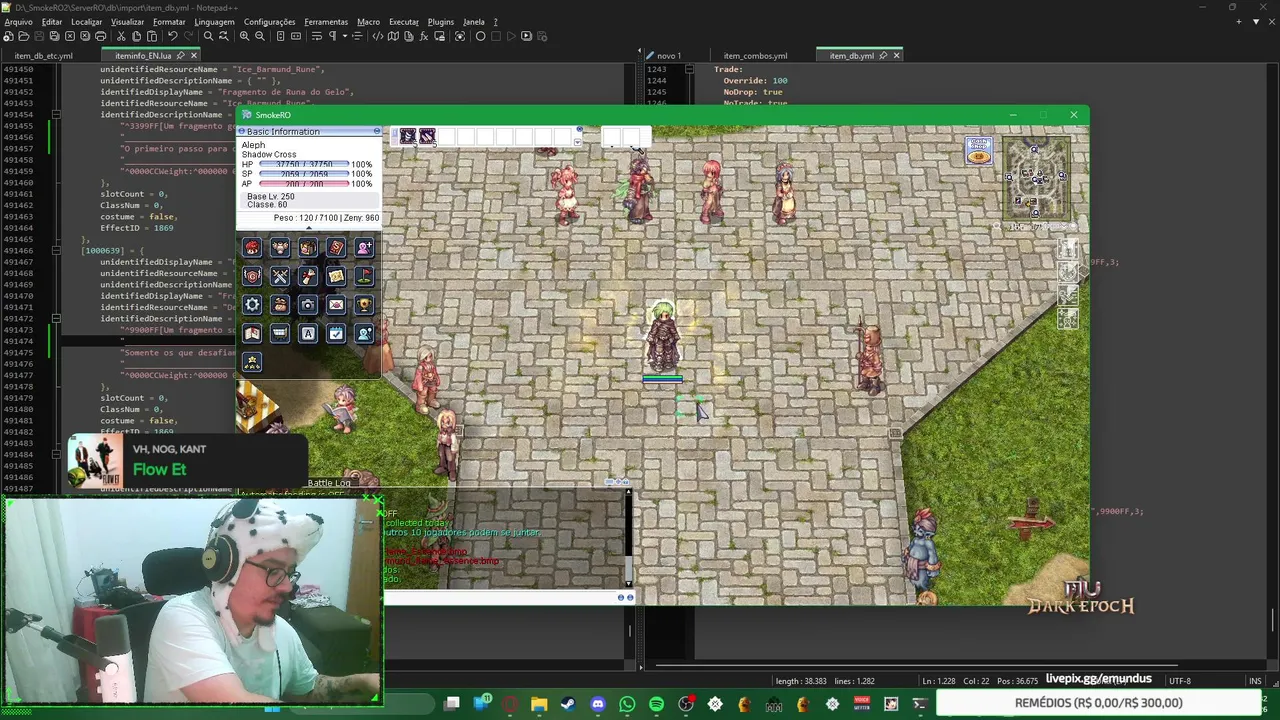Open the guild emblem G icon
The height and width of the screenshot is (720, 1280).
pos(252,276)
